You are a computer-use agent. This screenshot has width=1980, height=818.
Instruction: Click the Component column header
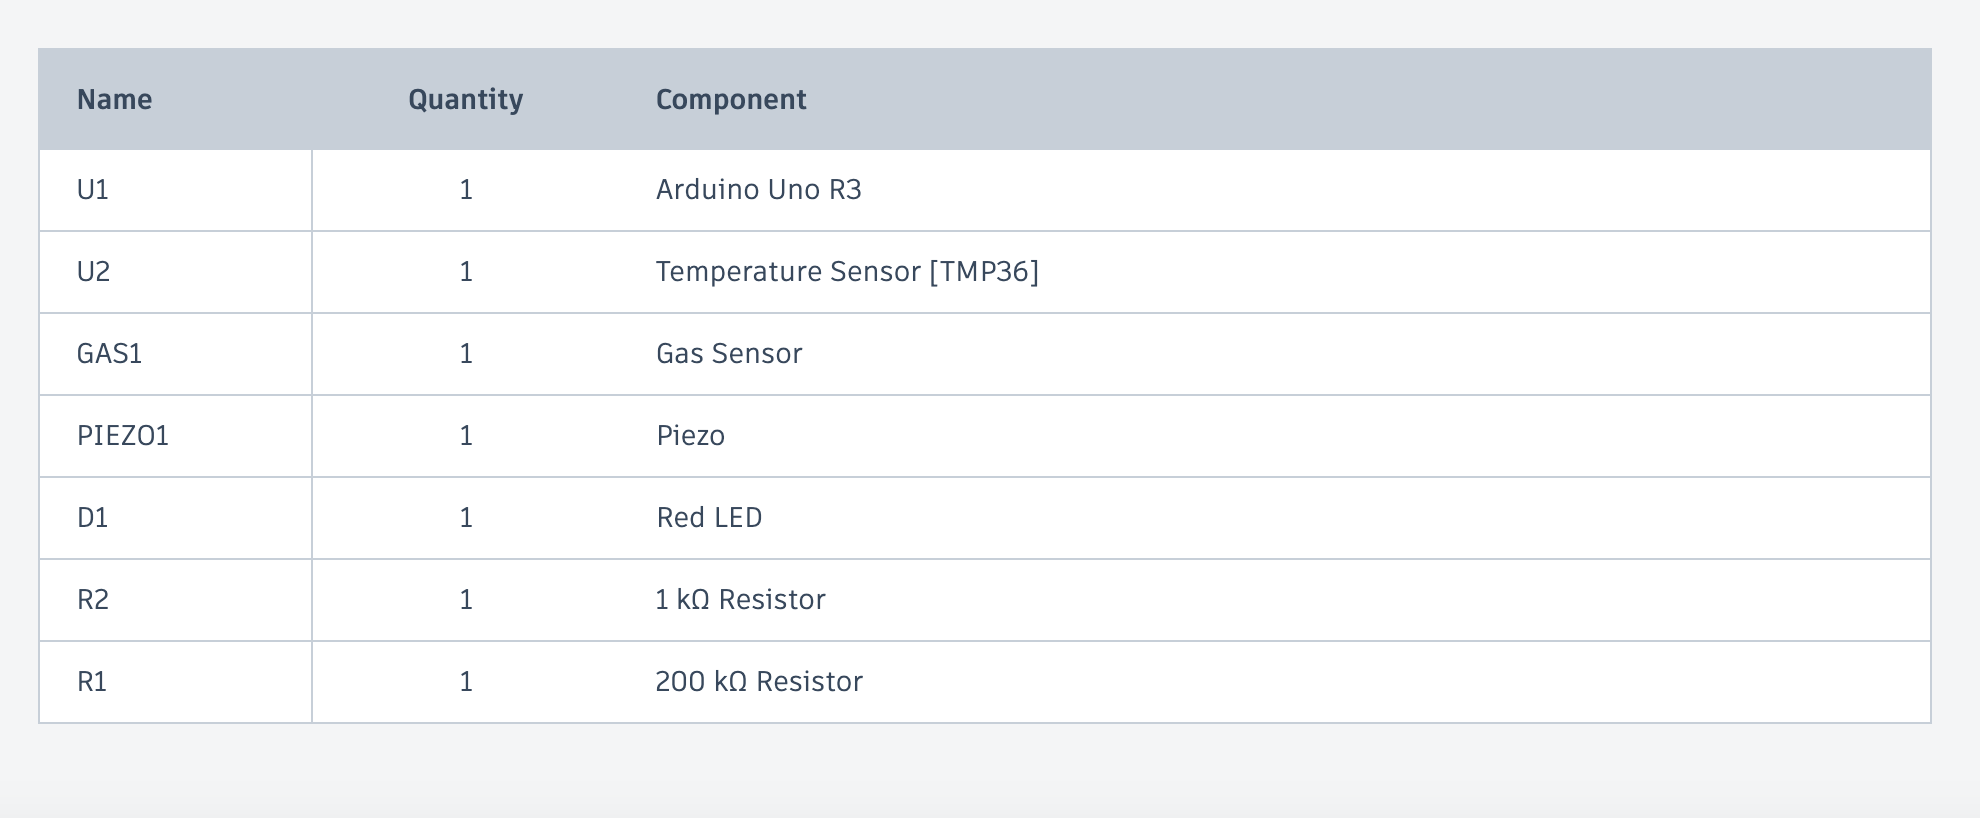731,99
